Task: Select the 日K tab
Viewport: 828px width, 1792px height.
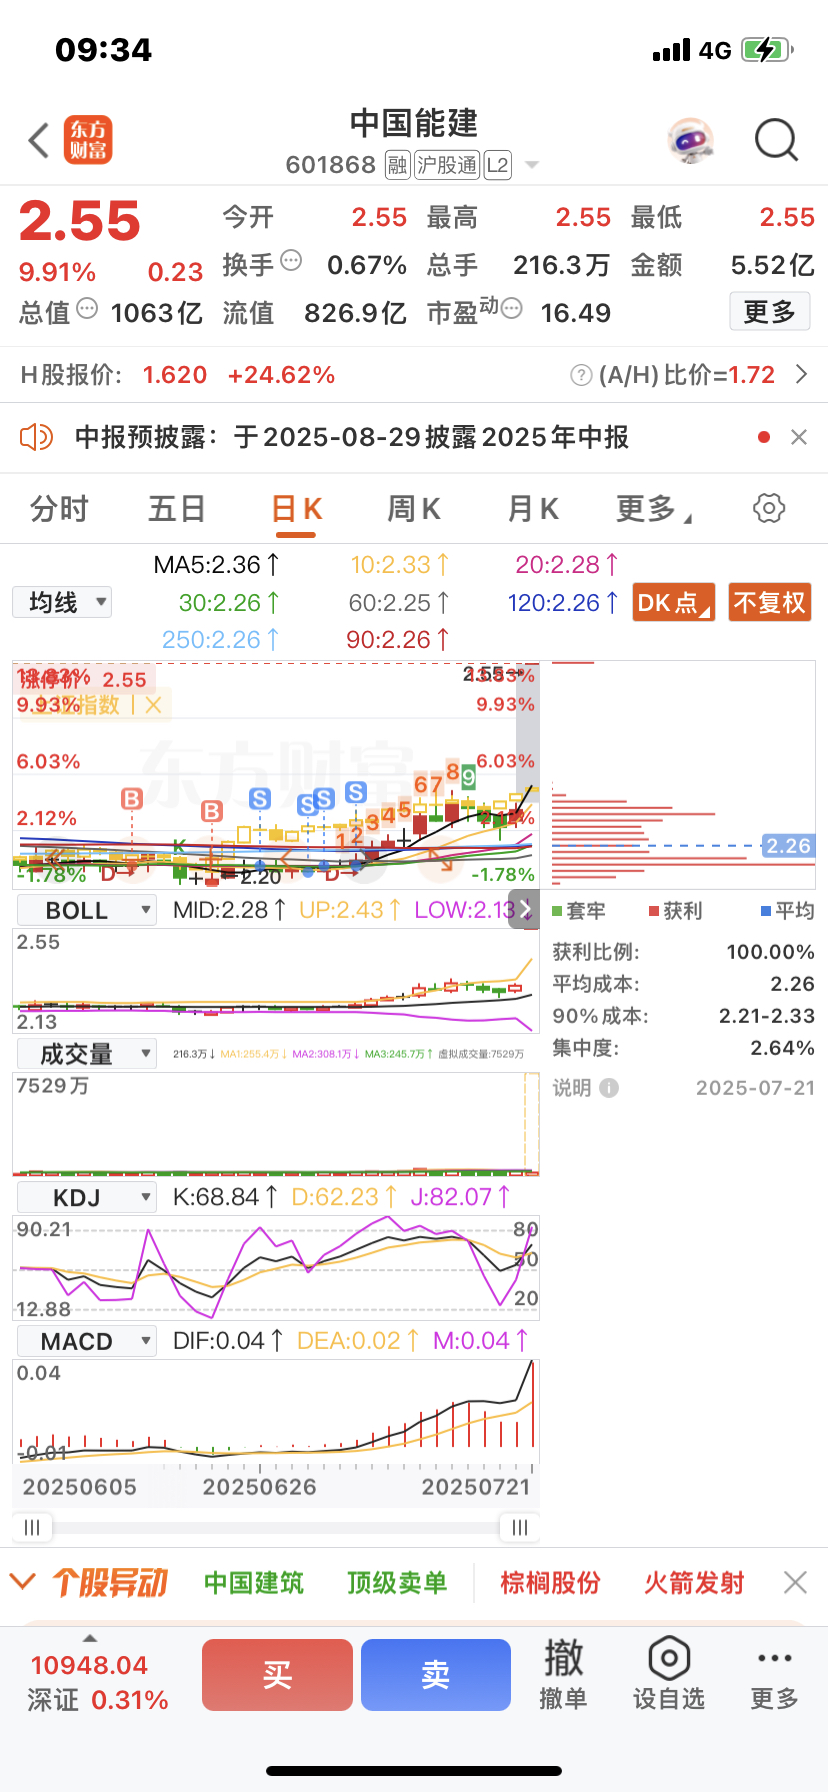Action: pyautogui.click(x=296, y=509)
